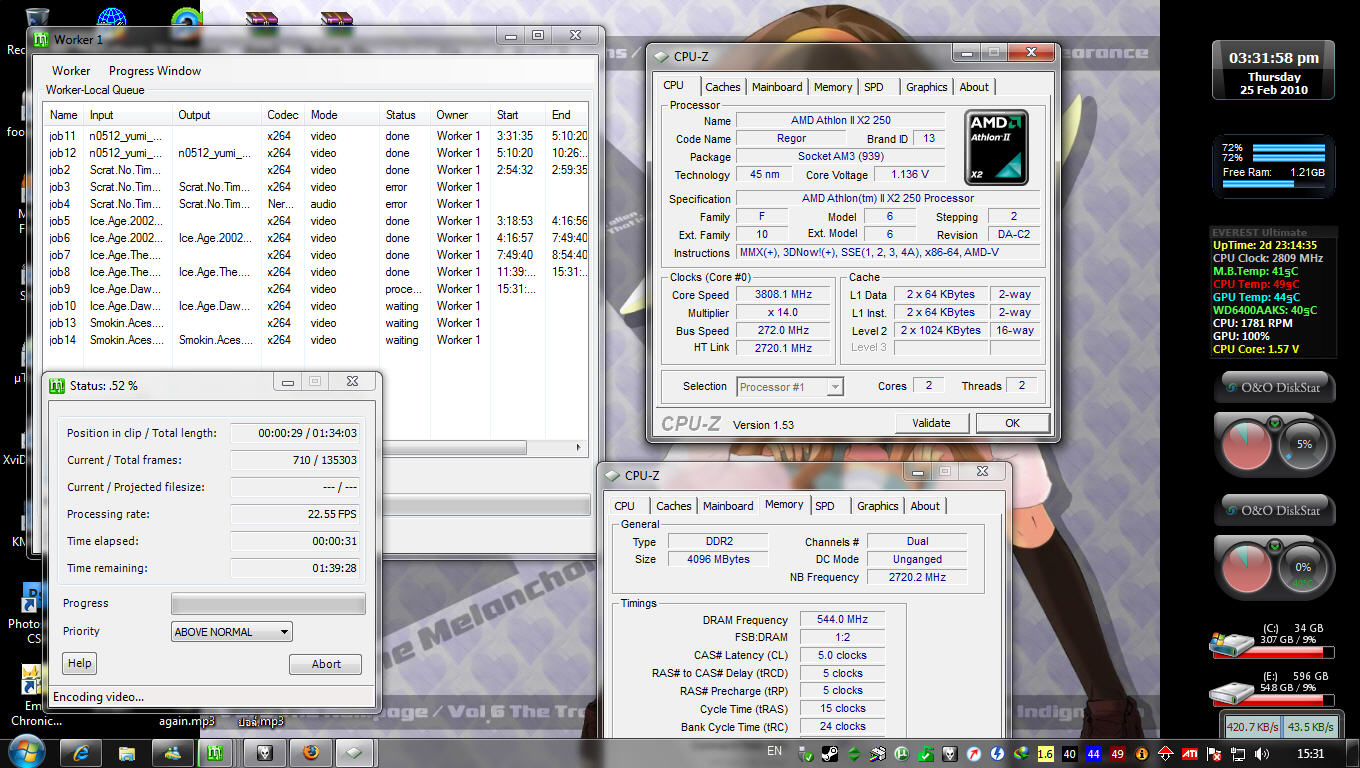This screenshot has height=768, width=1360.
Task: Click the blue 44 temperature tray indicator
Action: click(1094, 753)
